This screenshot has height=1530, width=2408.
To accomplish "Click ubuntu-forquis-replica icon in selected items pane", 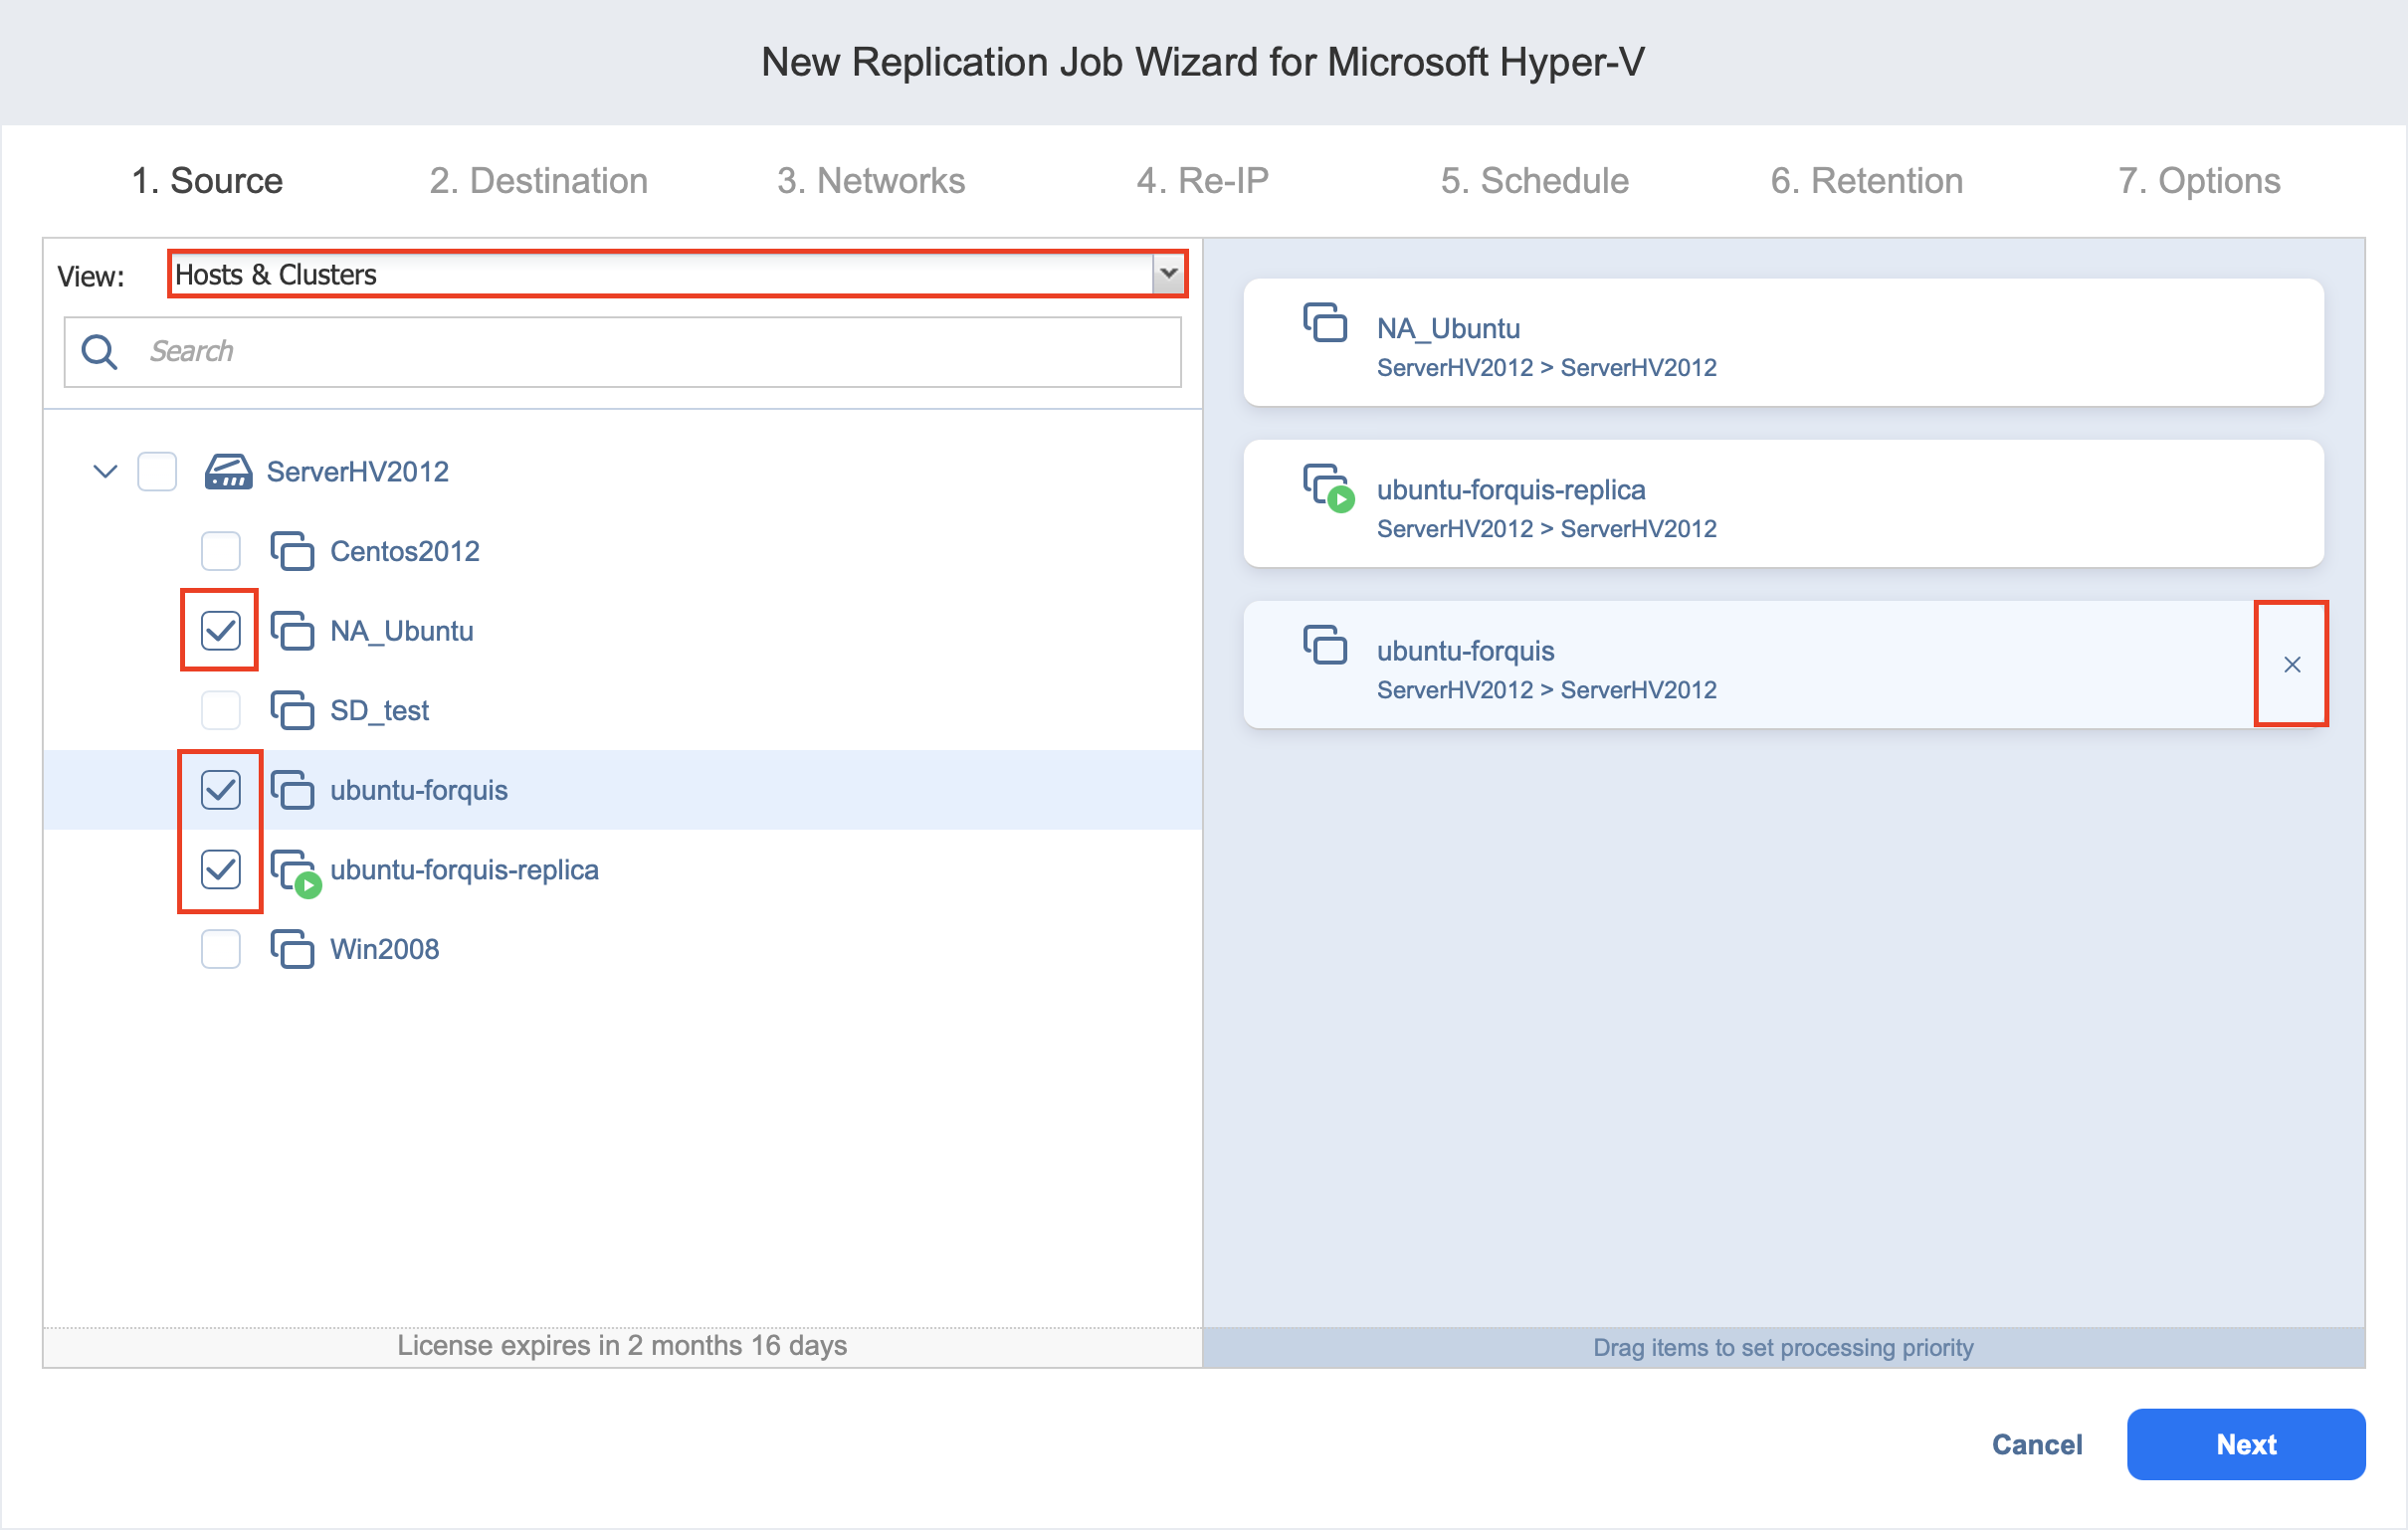I will point(1327,486).
